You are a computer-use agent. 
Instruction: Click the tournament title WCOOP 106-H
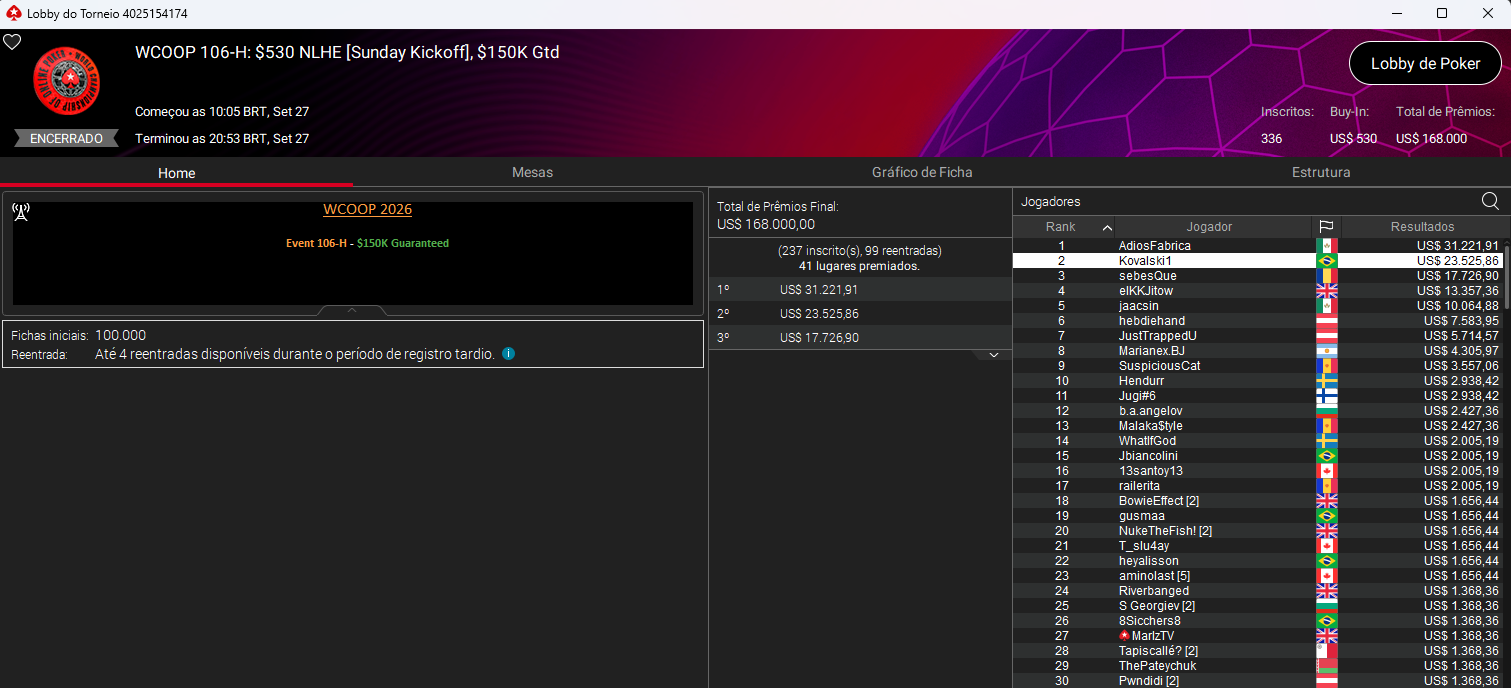[347, 53]
